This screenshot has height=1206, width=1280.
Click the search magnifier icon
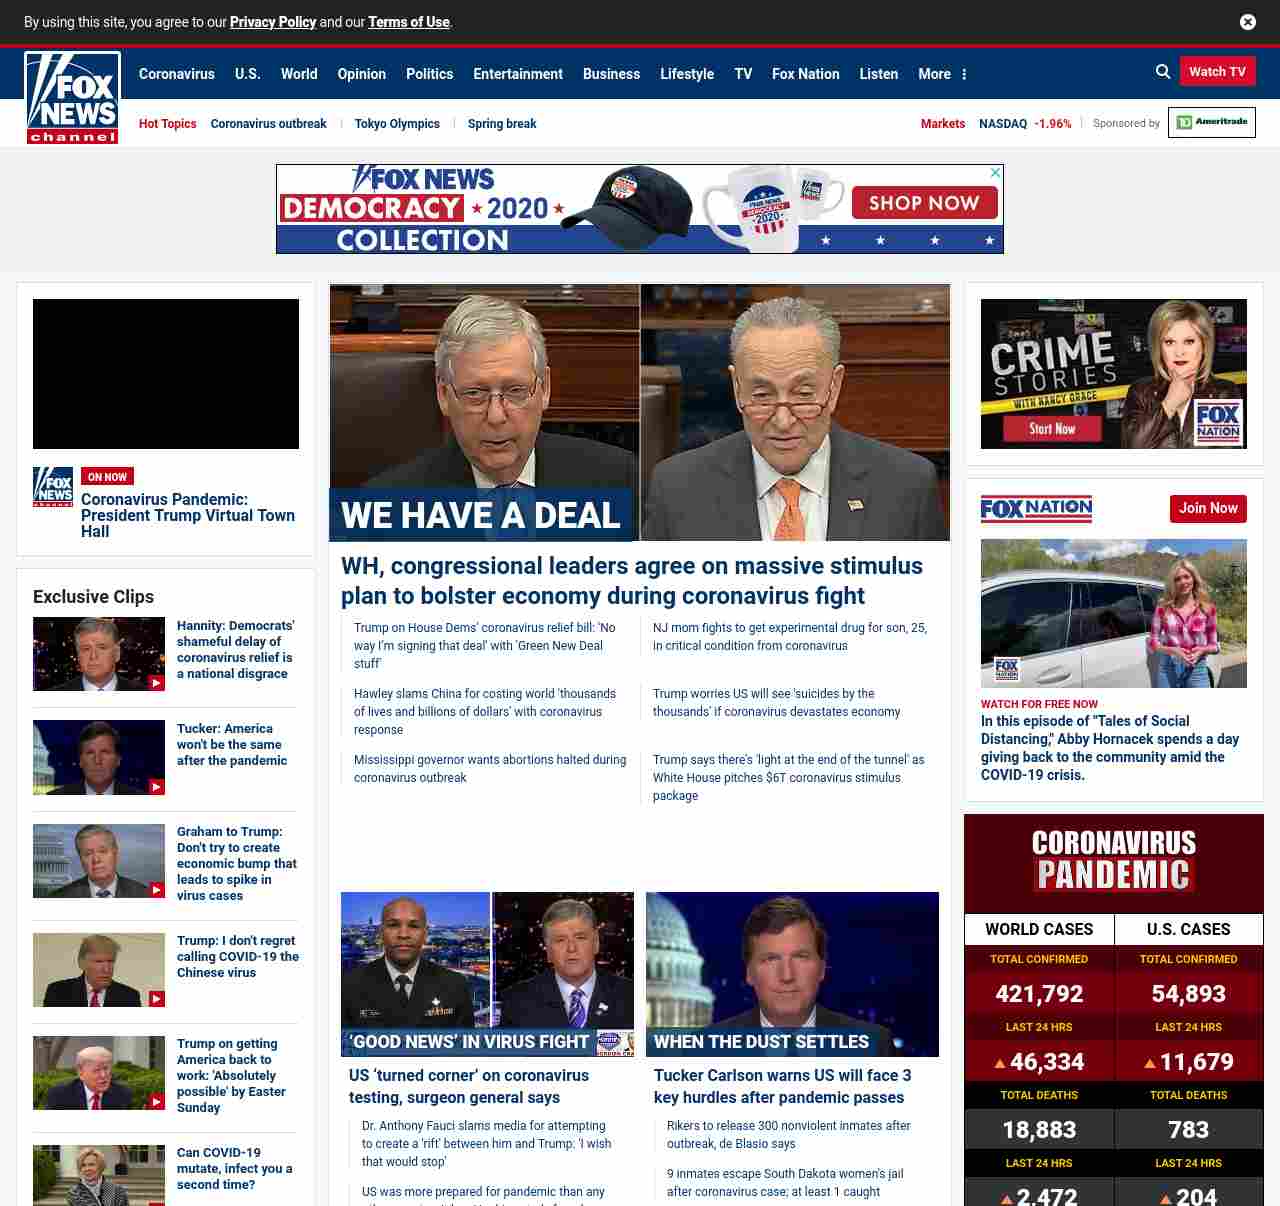1163,72
